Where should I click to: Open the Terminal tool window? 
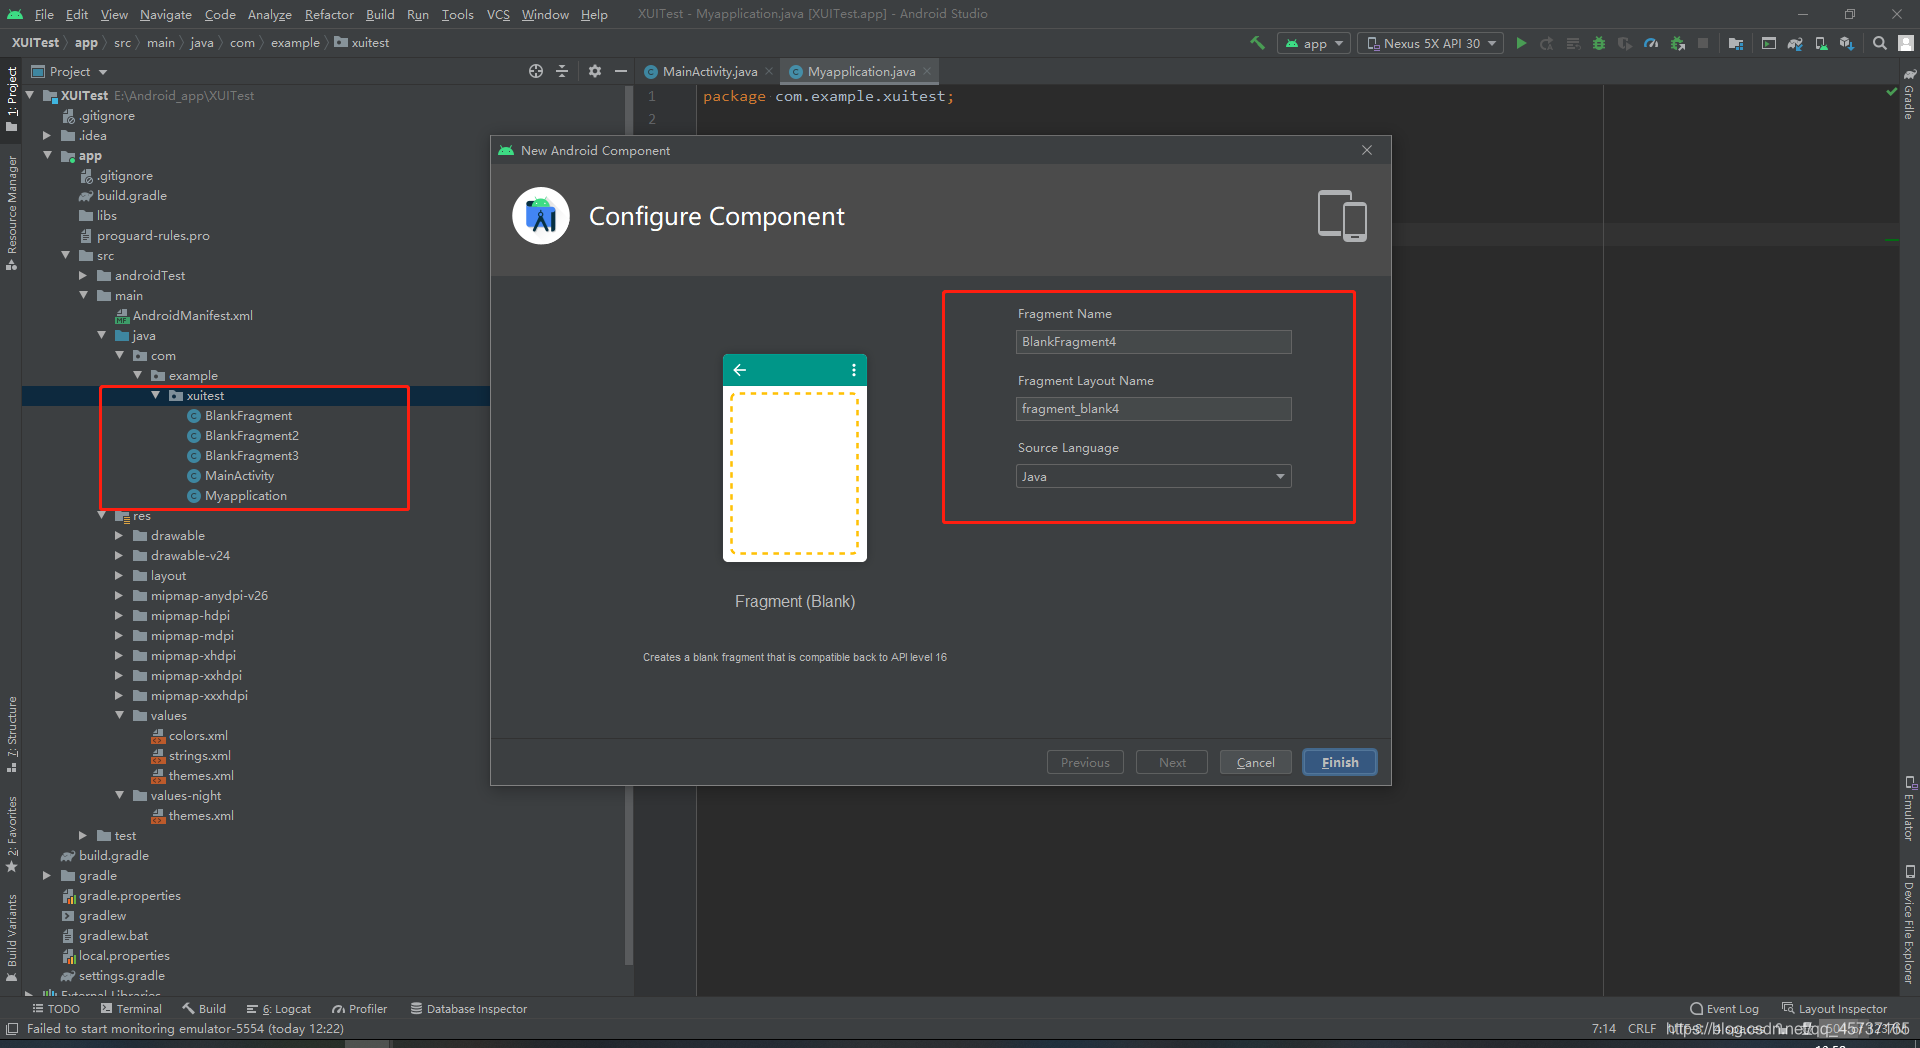click(131, 1009)
